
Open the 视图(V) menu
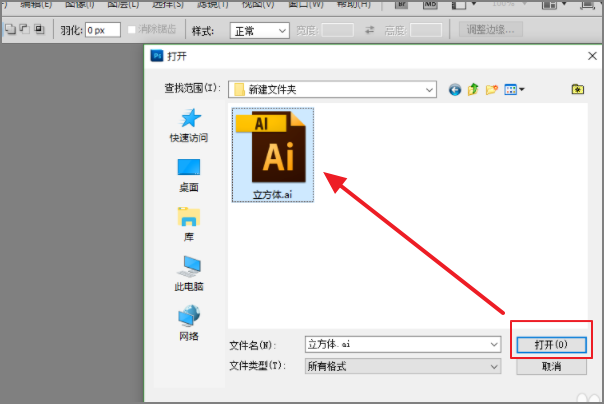click(258, 4)
